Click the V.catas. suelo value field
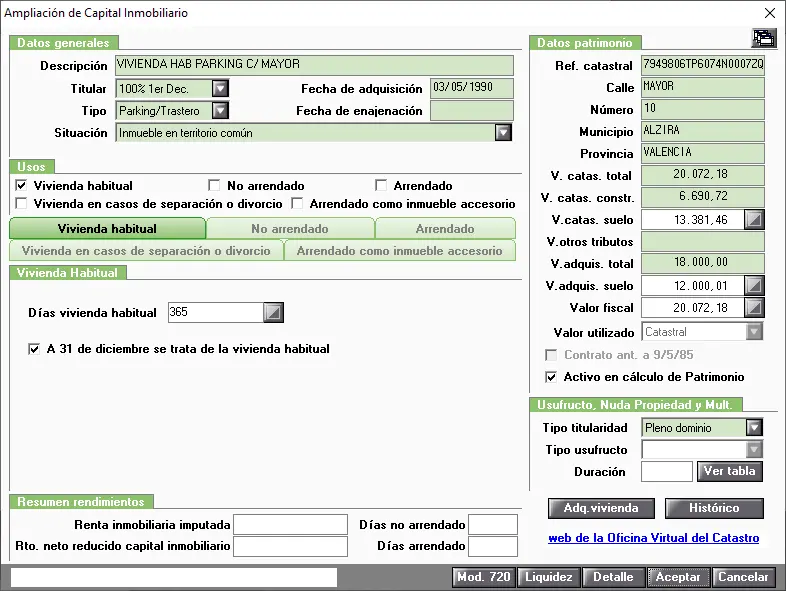This screenshot has height=591, width=786. (693, 220)
